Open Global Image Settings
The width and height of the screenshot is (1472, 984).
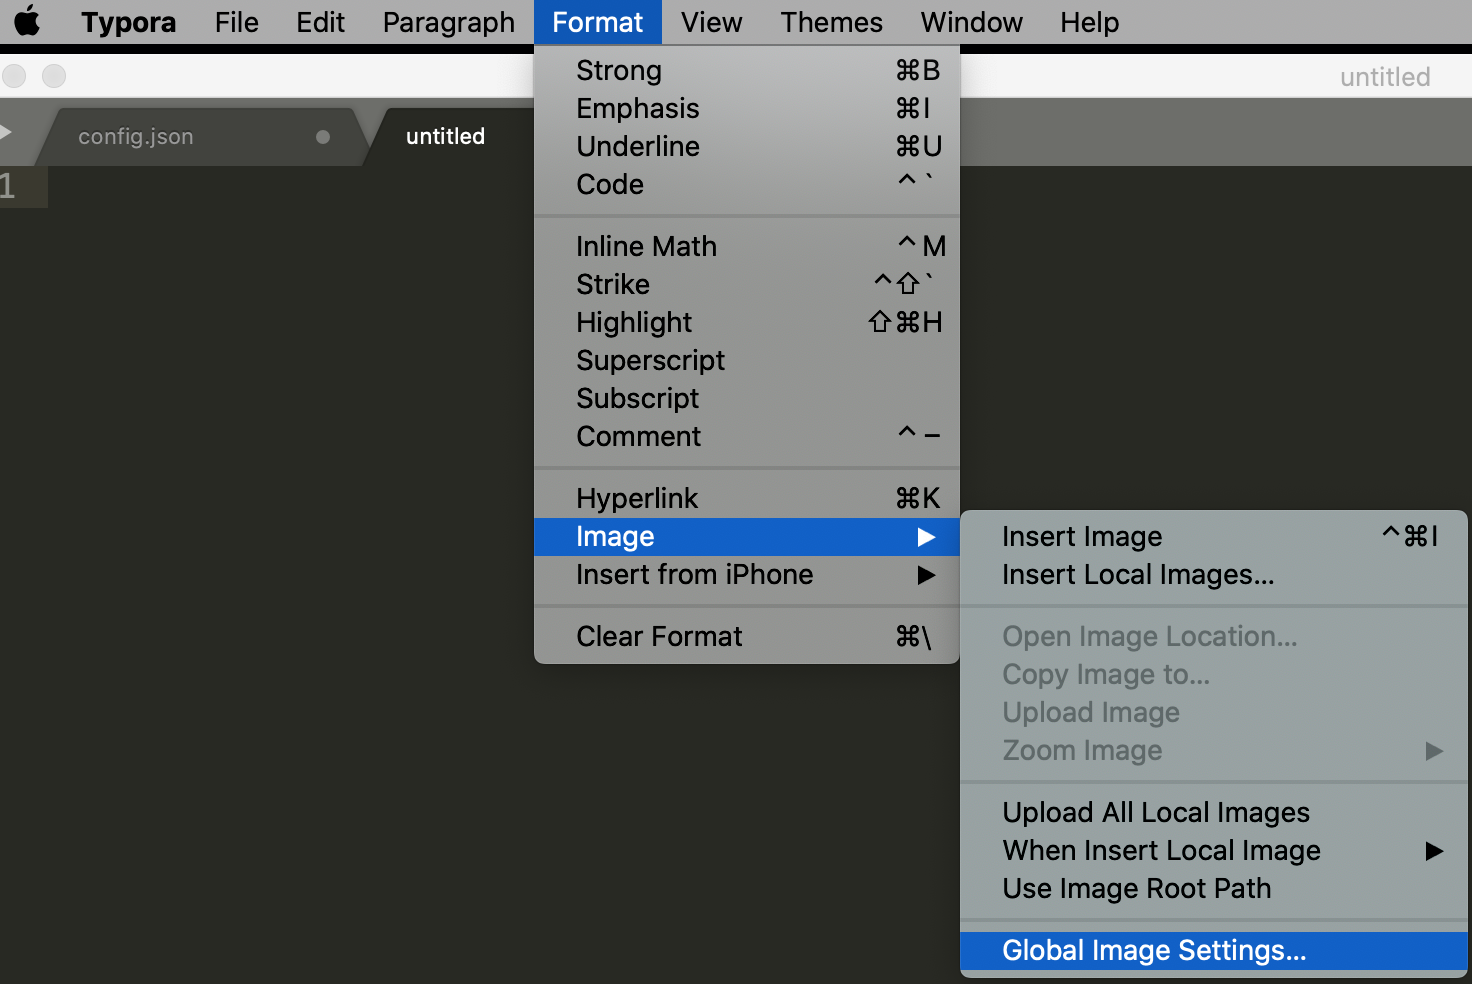[1154, 951]
